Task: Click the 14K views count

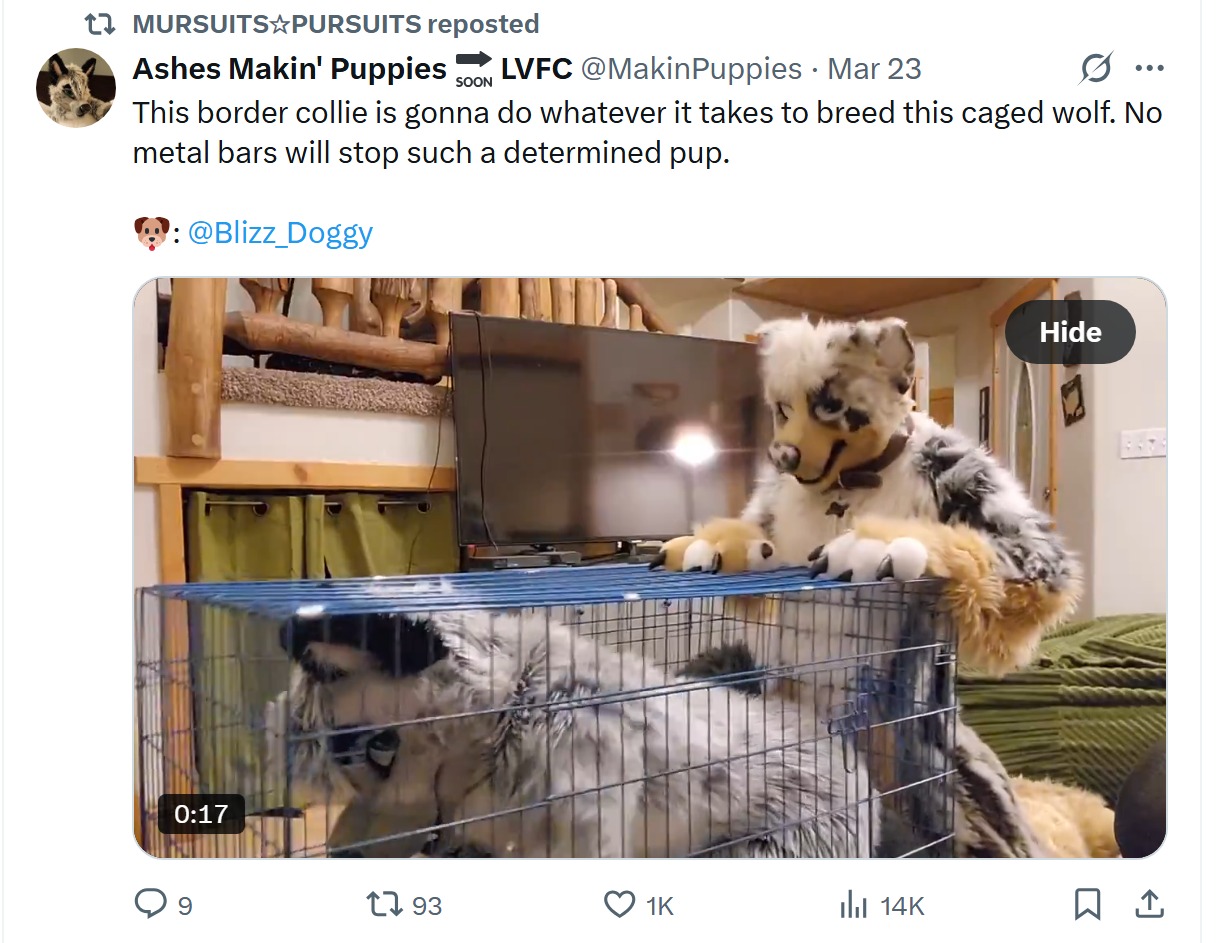Action: point(902,906)
